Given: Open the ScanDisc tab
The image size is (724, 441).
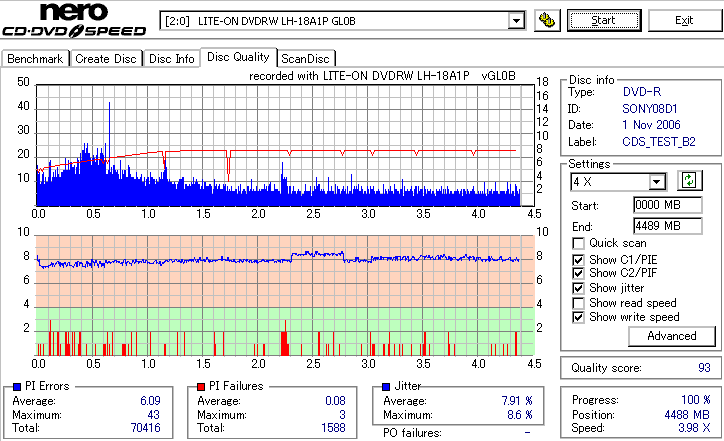Looking at the screenshot, I should click(305, 59).
